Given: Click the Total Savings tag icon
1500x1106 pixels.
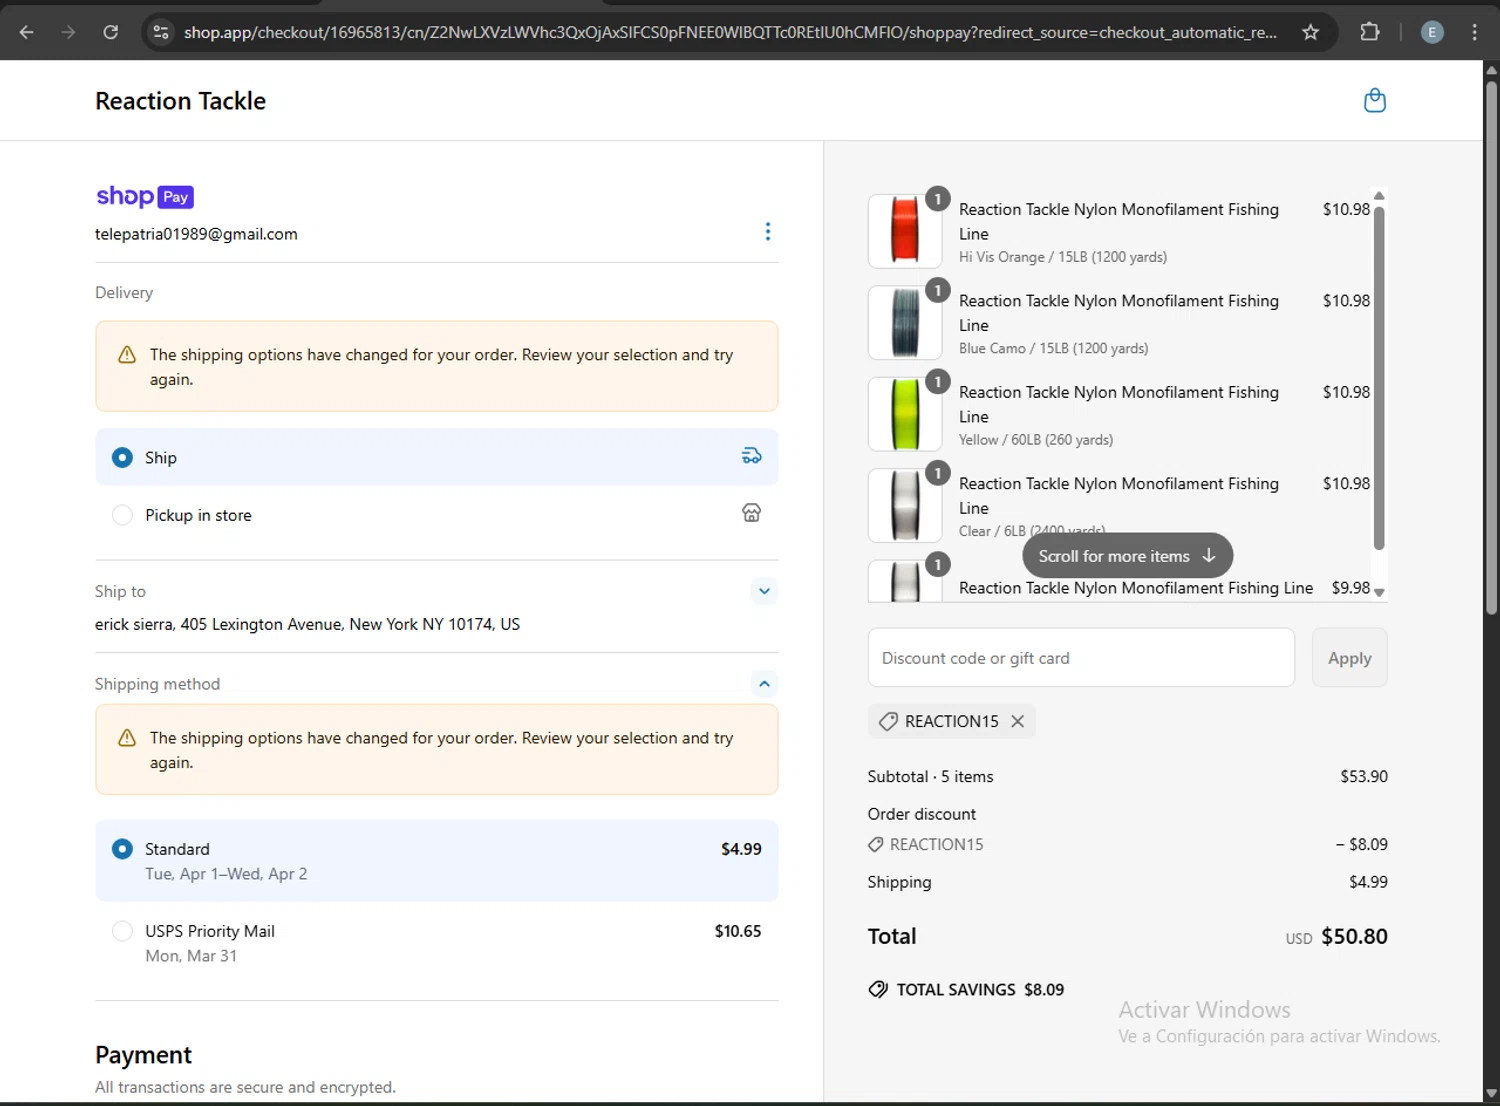Looking at the screenshot, I should pos(877,989).
